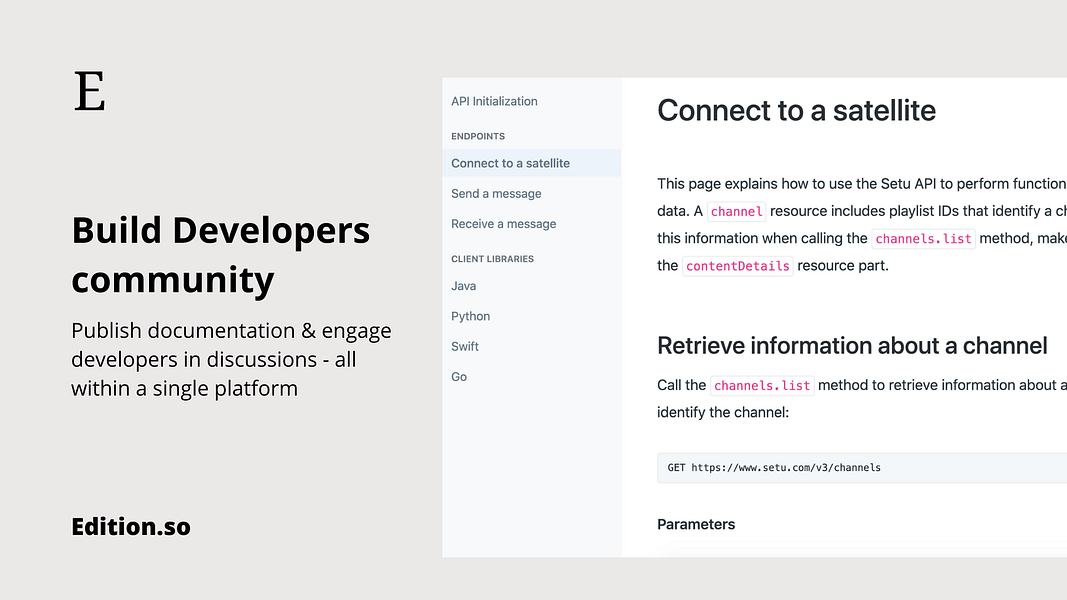Click the CLIENT LIBRARIES section header
The image size is (1067, 600).
[492, 259]
